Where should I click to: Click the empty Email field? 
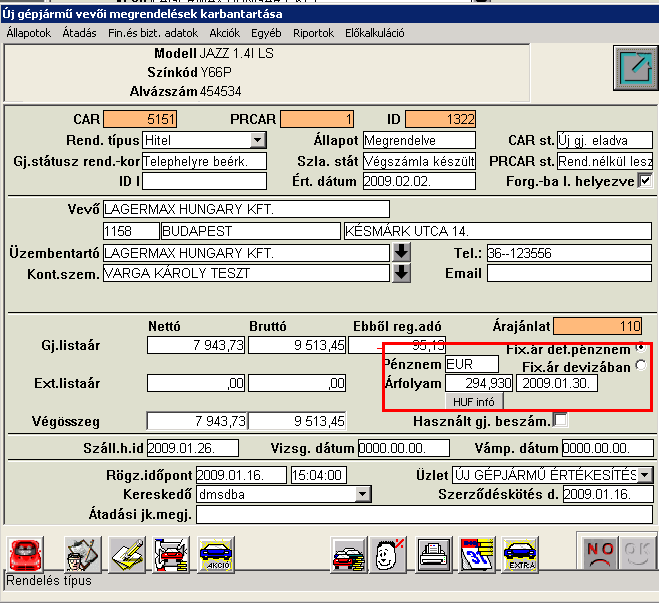pyautogui.click(x=569, y=273)
